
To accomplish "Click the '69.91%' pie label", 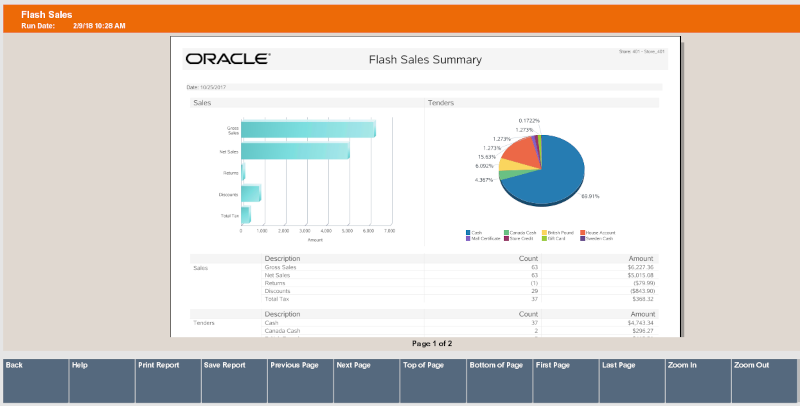I will coord(590,196).
